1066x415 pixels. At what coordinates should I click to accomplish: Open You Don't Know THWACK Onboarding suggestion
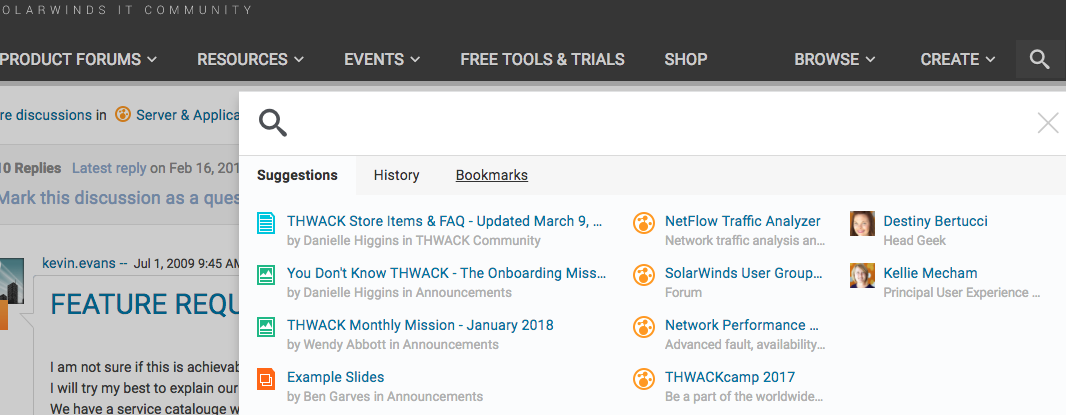[x=446, y=273]
